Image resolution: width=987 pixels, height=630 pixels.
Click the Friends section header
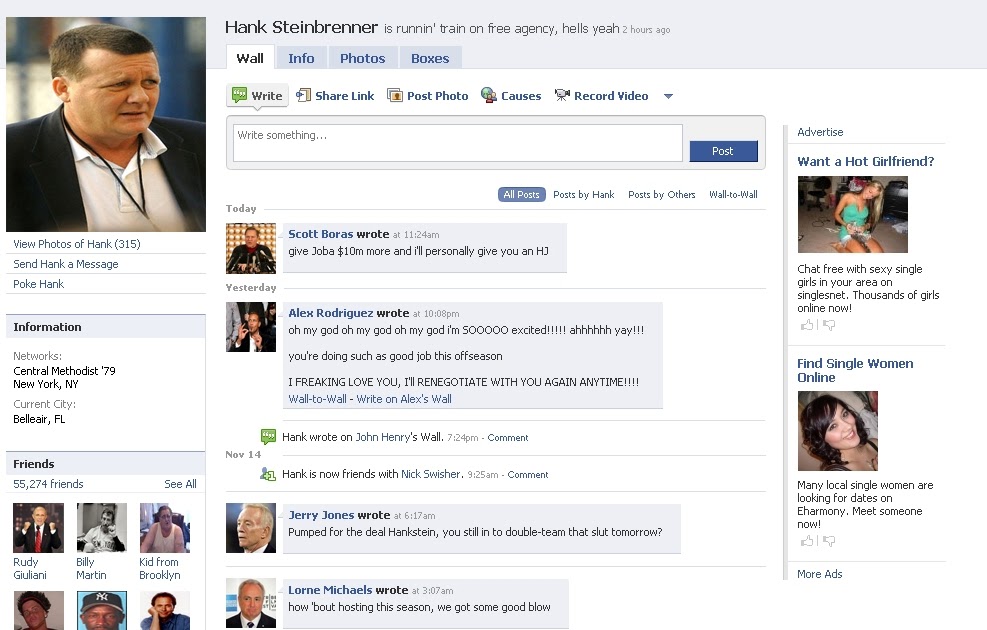tap(106, 464)
